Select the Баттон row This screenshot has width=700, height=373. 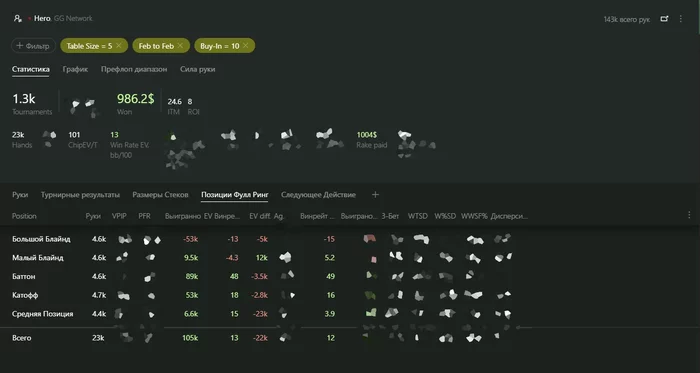point(350,277)
